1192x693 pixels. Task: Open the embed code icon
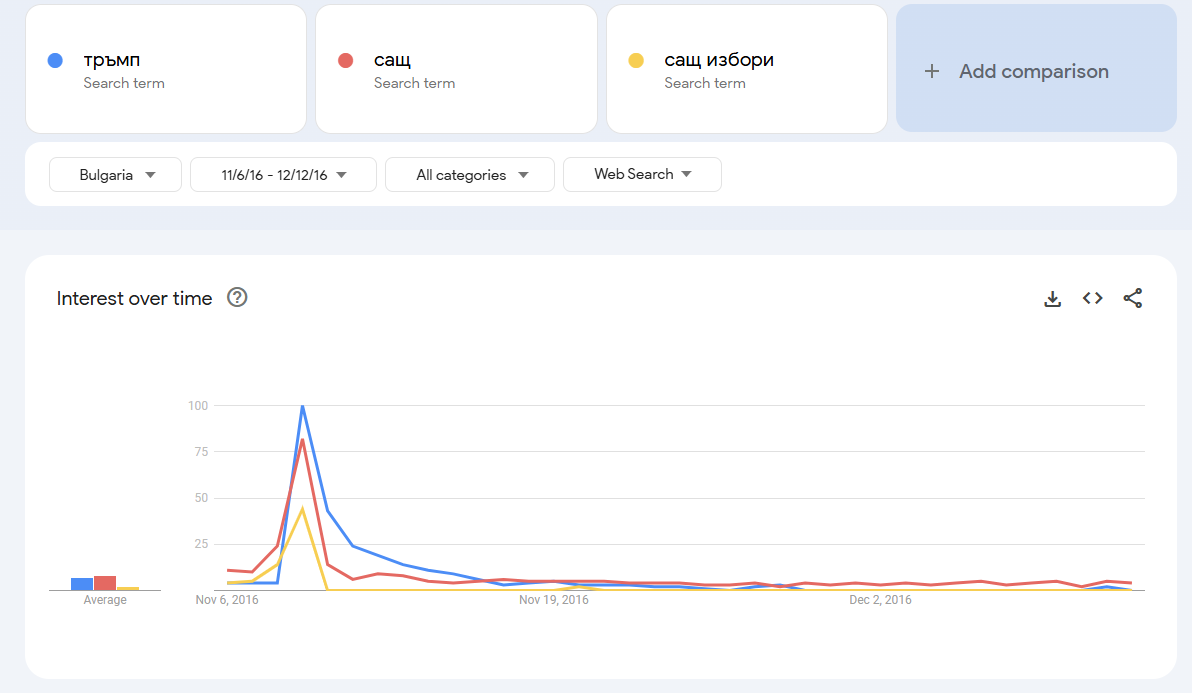tap(1092, 298)
